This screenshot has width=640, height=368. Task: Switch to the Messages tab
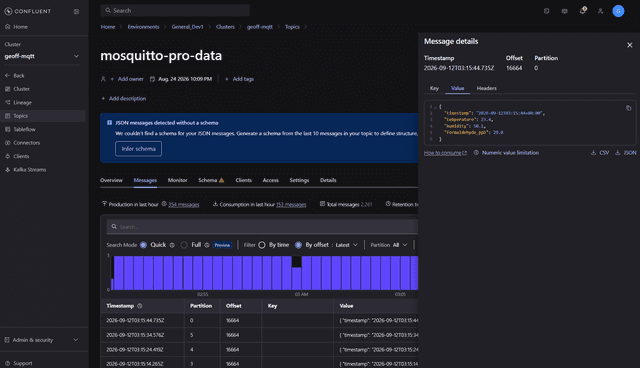tap(145, 180)
